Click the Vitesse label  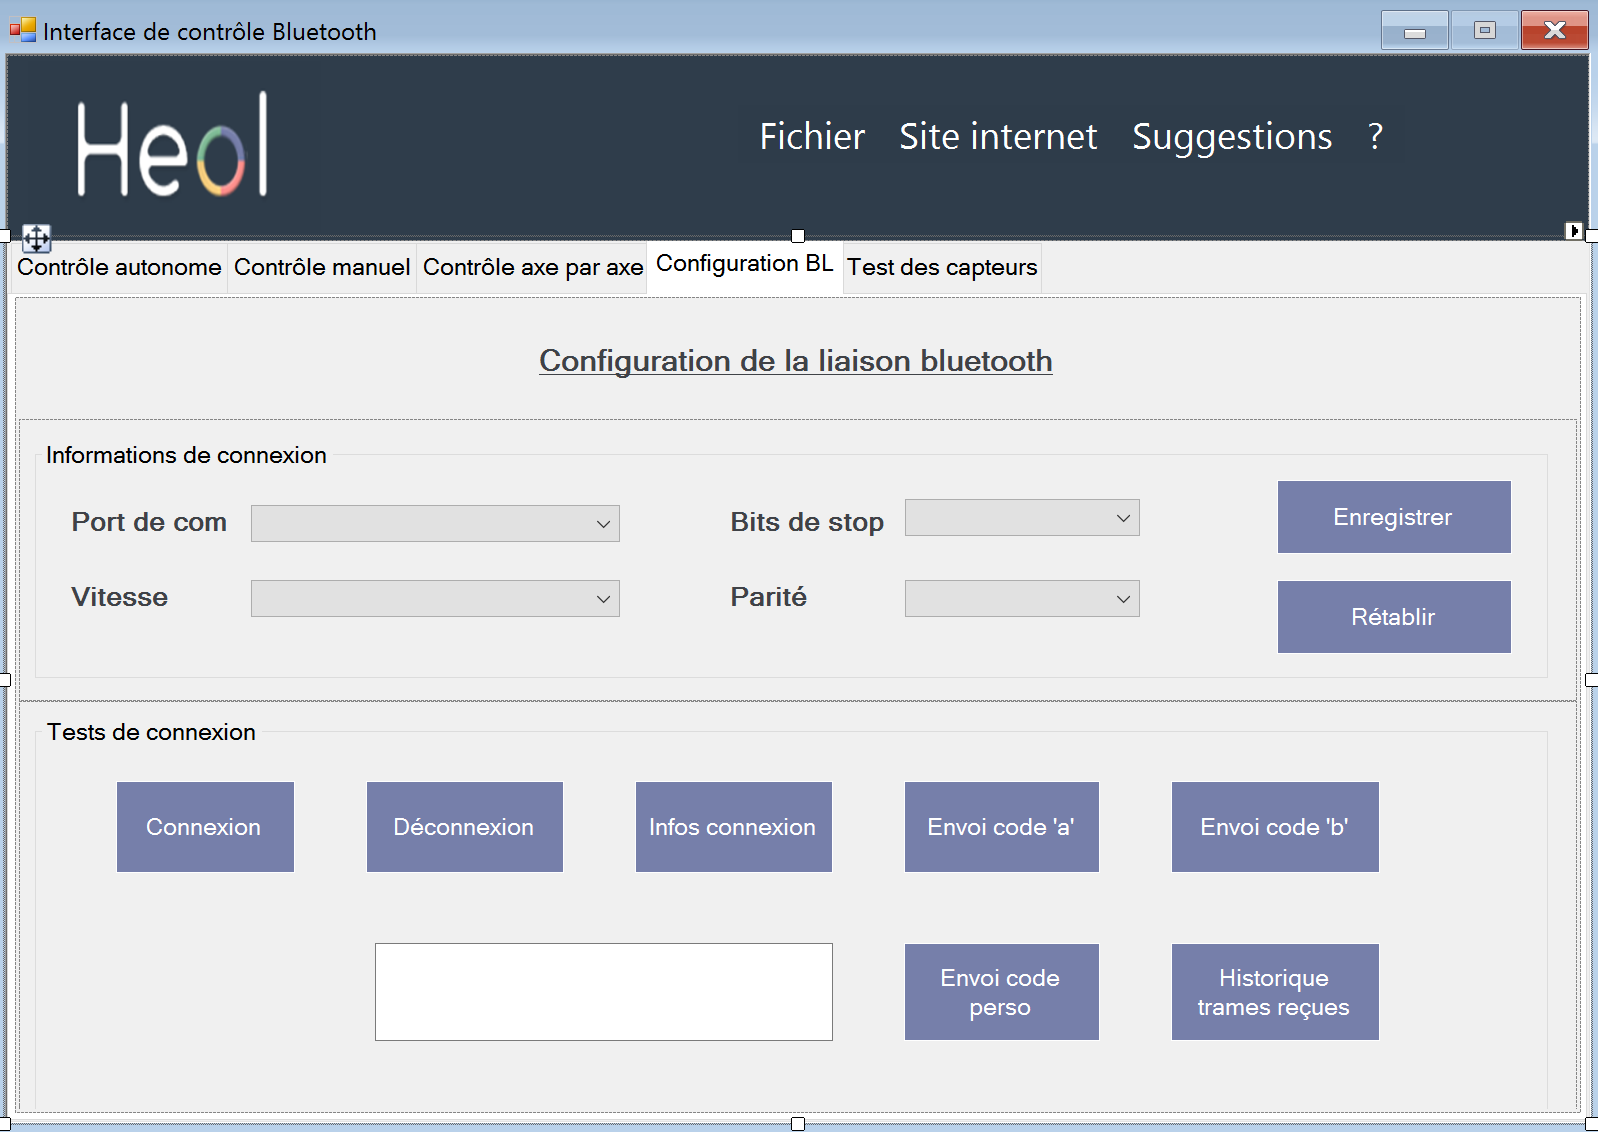(120, 597)
